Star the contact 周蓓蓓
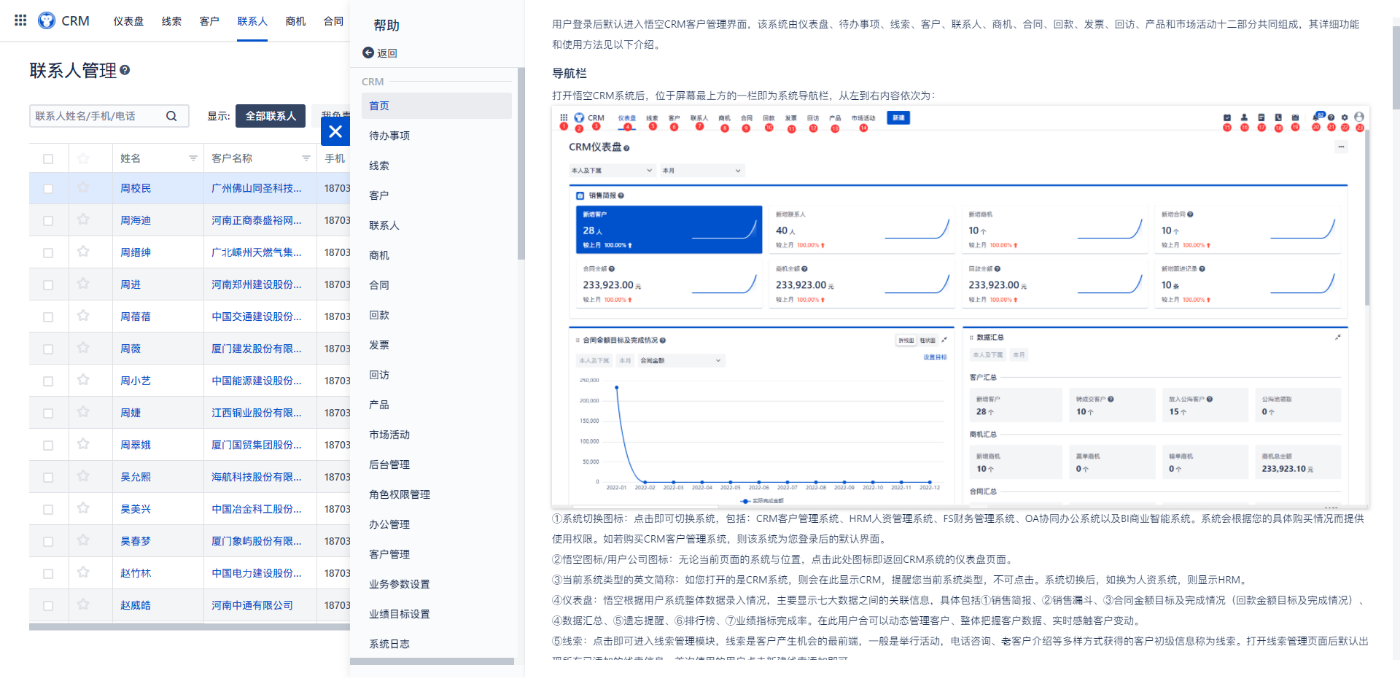This screenshot has width=1400, height=680. point(83,316)
